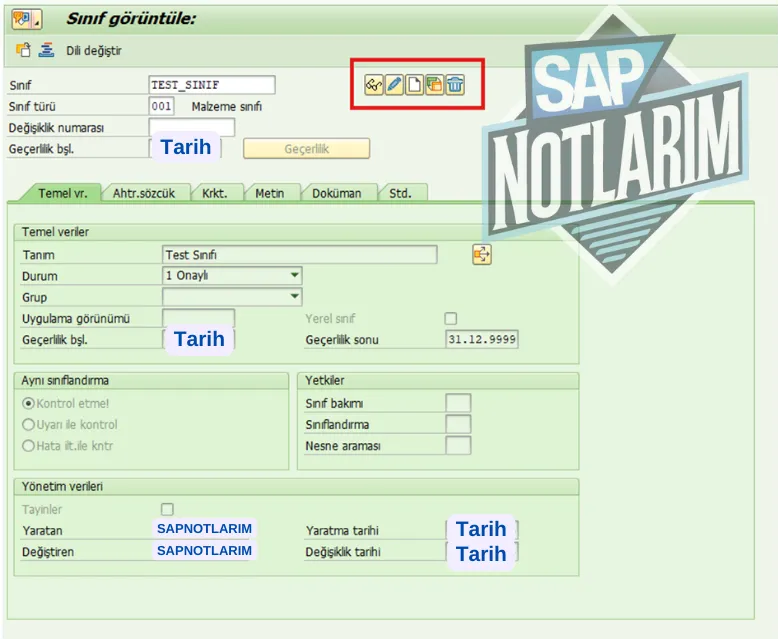Click the Değişiklik numarası input field
The width and height of the screenshot is (779, 640).
point(192,127)
